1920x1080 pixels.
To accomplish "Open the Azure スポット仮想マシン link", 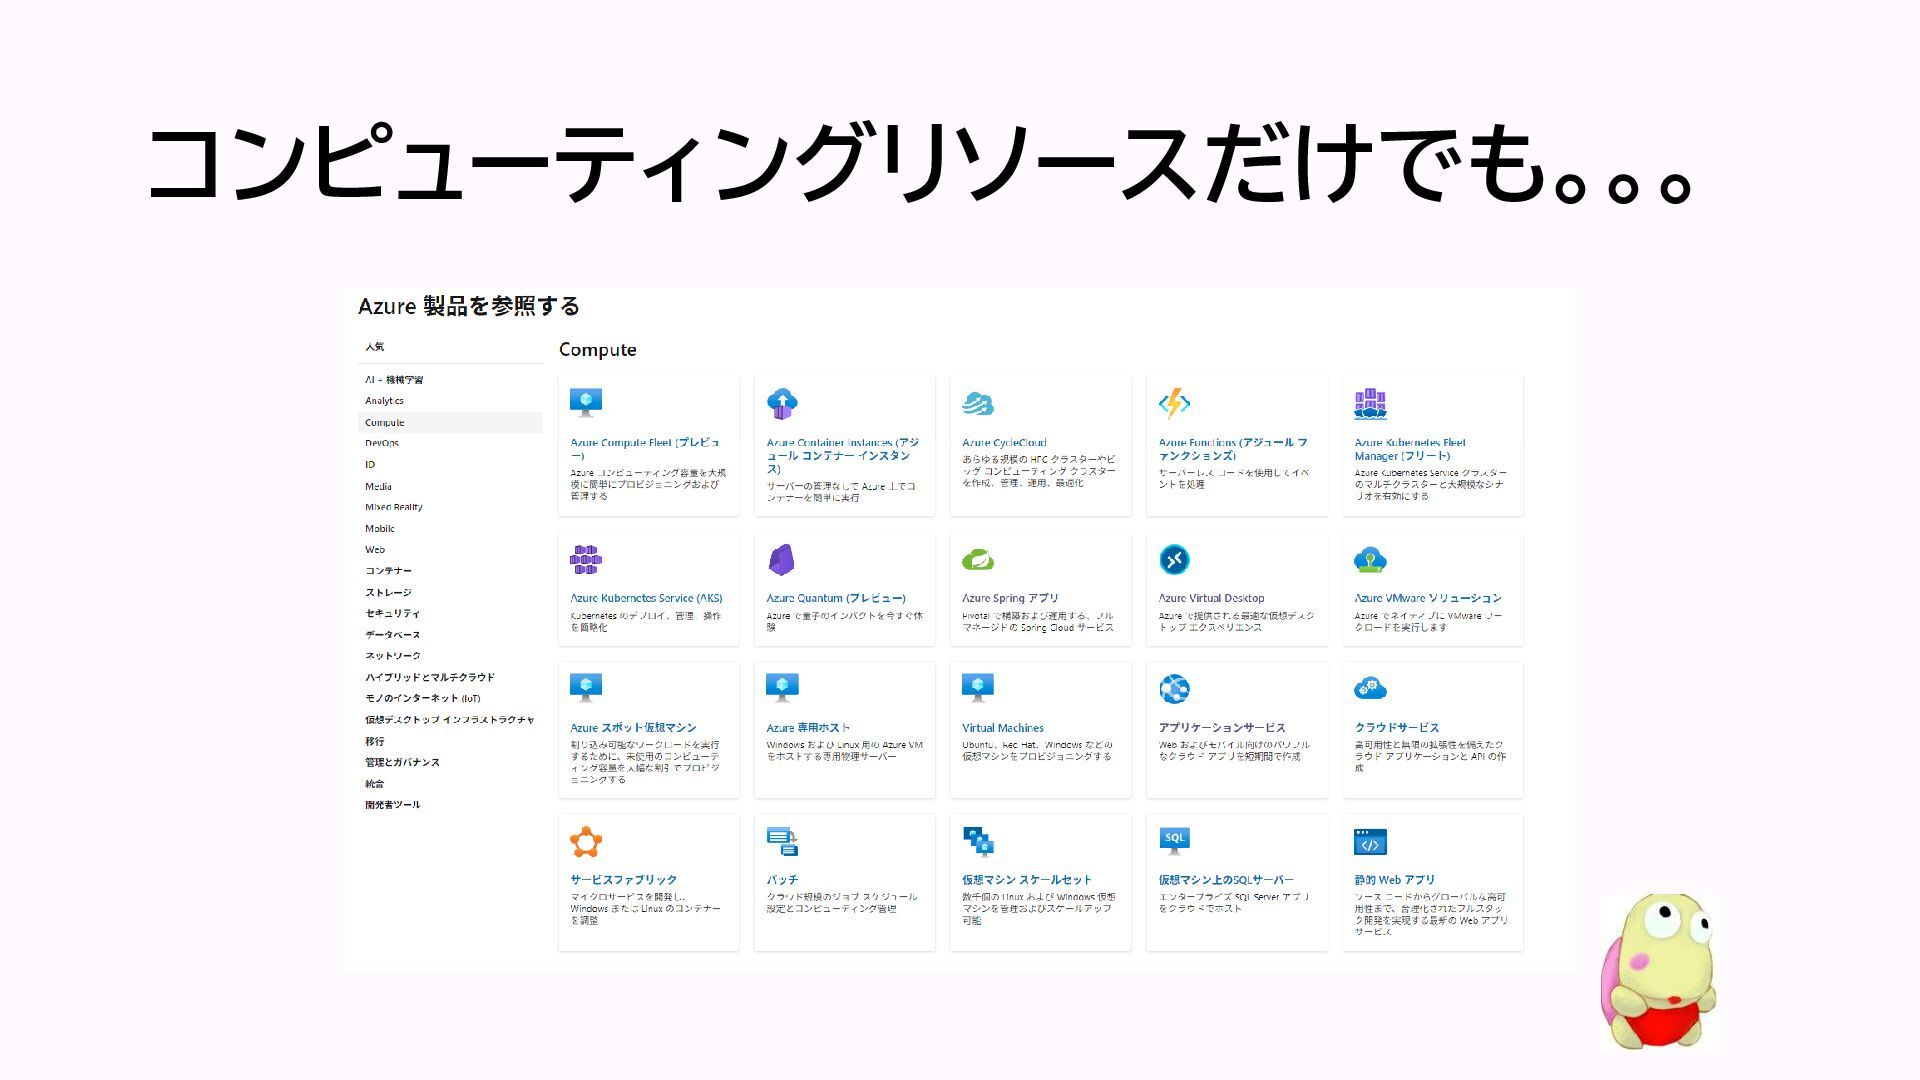I will click(x=633, y=728).
